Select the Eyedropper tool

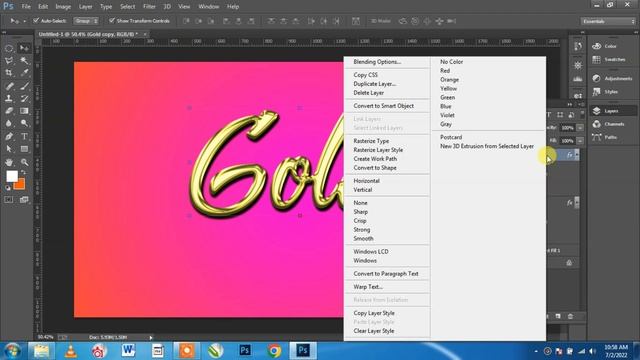pyautogui.click(x=24, y=73)
